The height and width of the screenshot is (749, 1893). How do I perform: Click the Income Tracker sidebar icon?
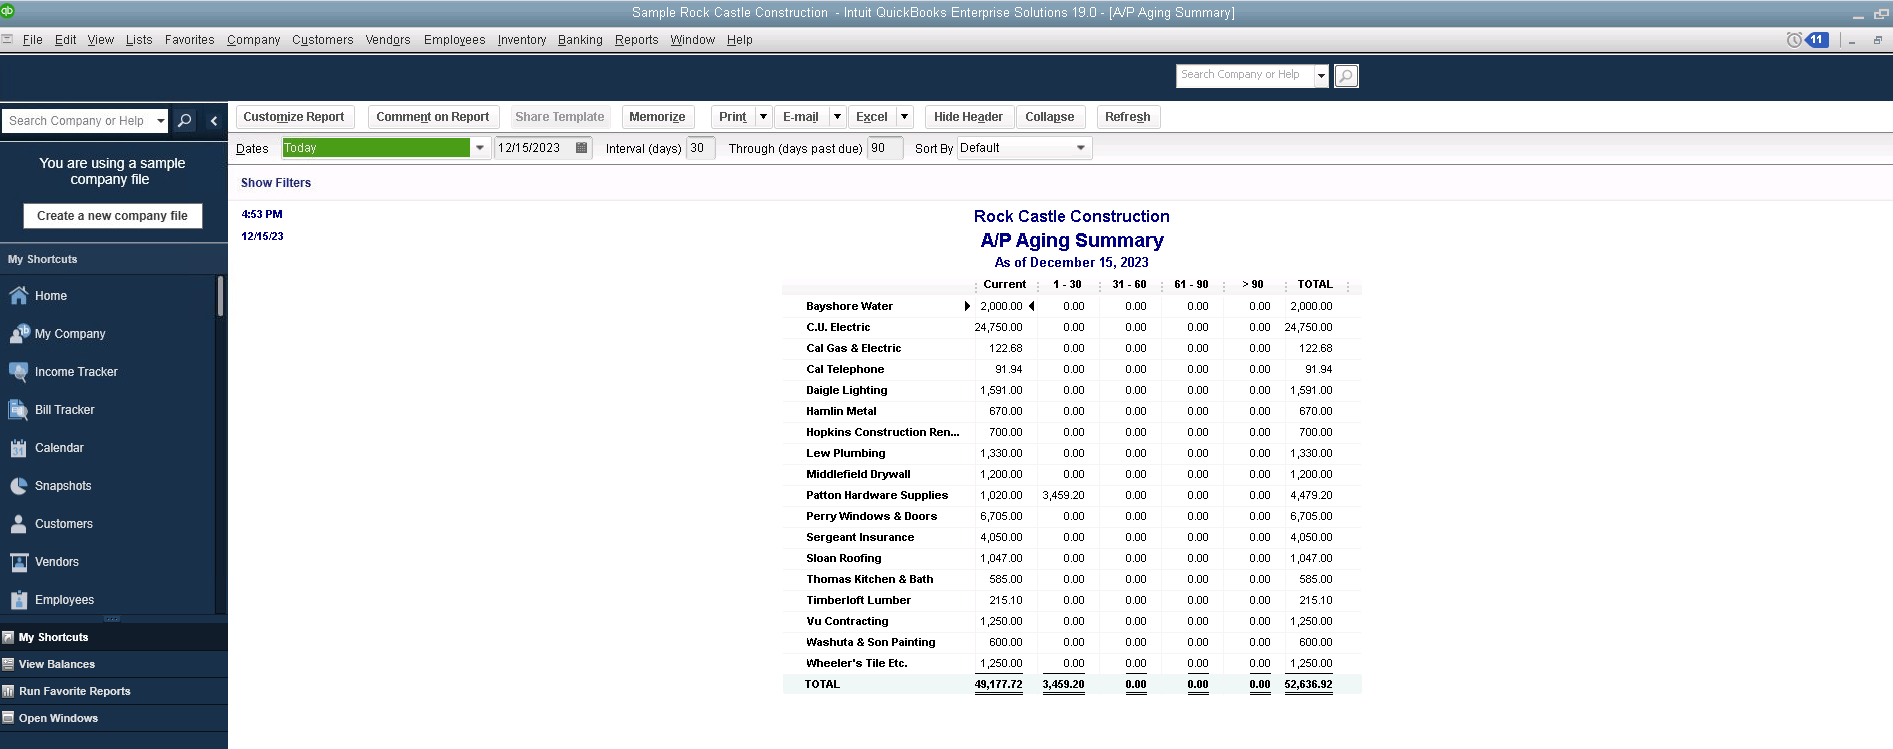pos(18,372)
